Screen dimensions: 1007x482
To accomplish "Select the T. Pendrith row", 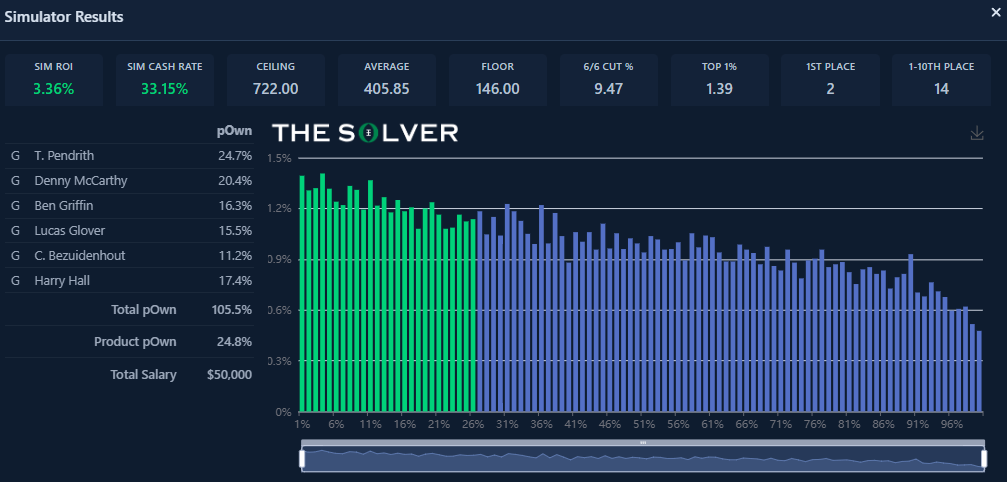I will 129,156.
